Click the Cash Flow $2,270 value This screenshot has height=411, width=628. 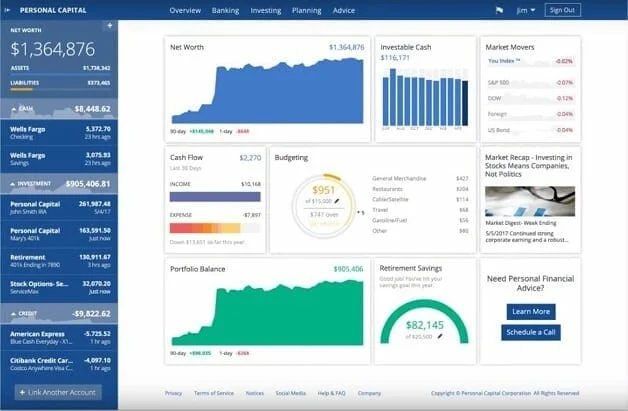tap(250, 158)
